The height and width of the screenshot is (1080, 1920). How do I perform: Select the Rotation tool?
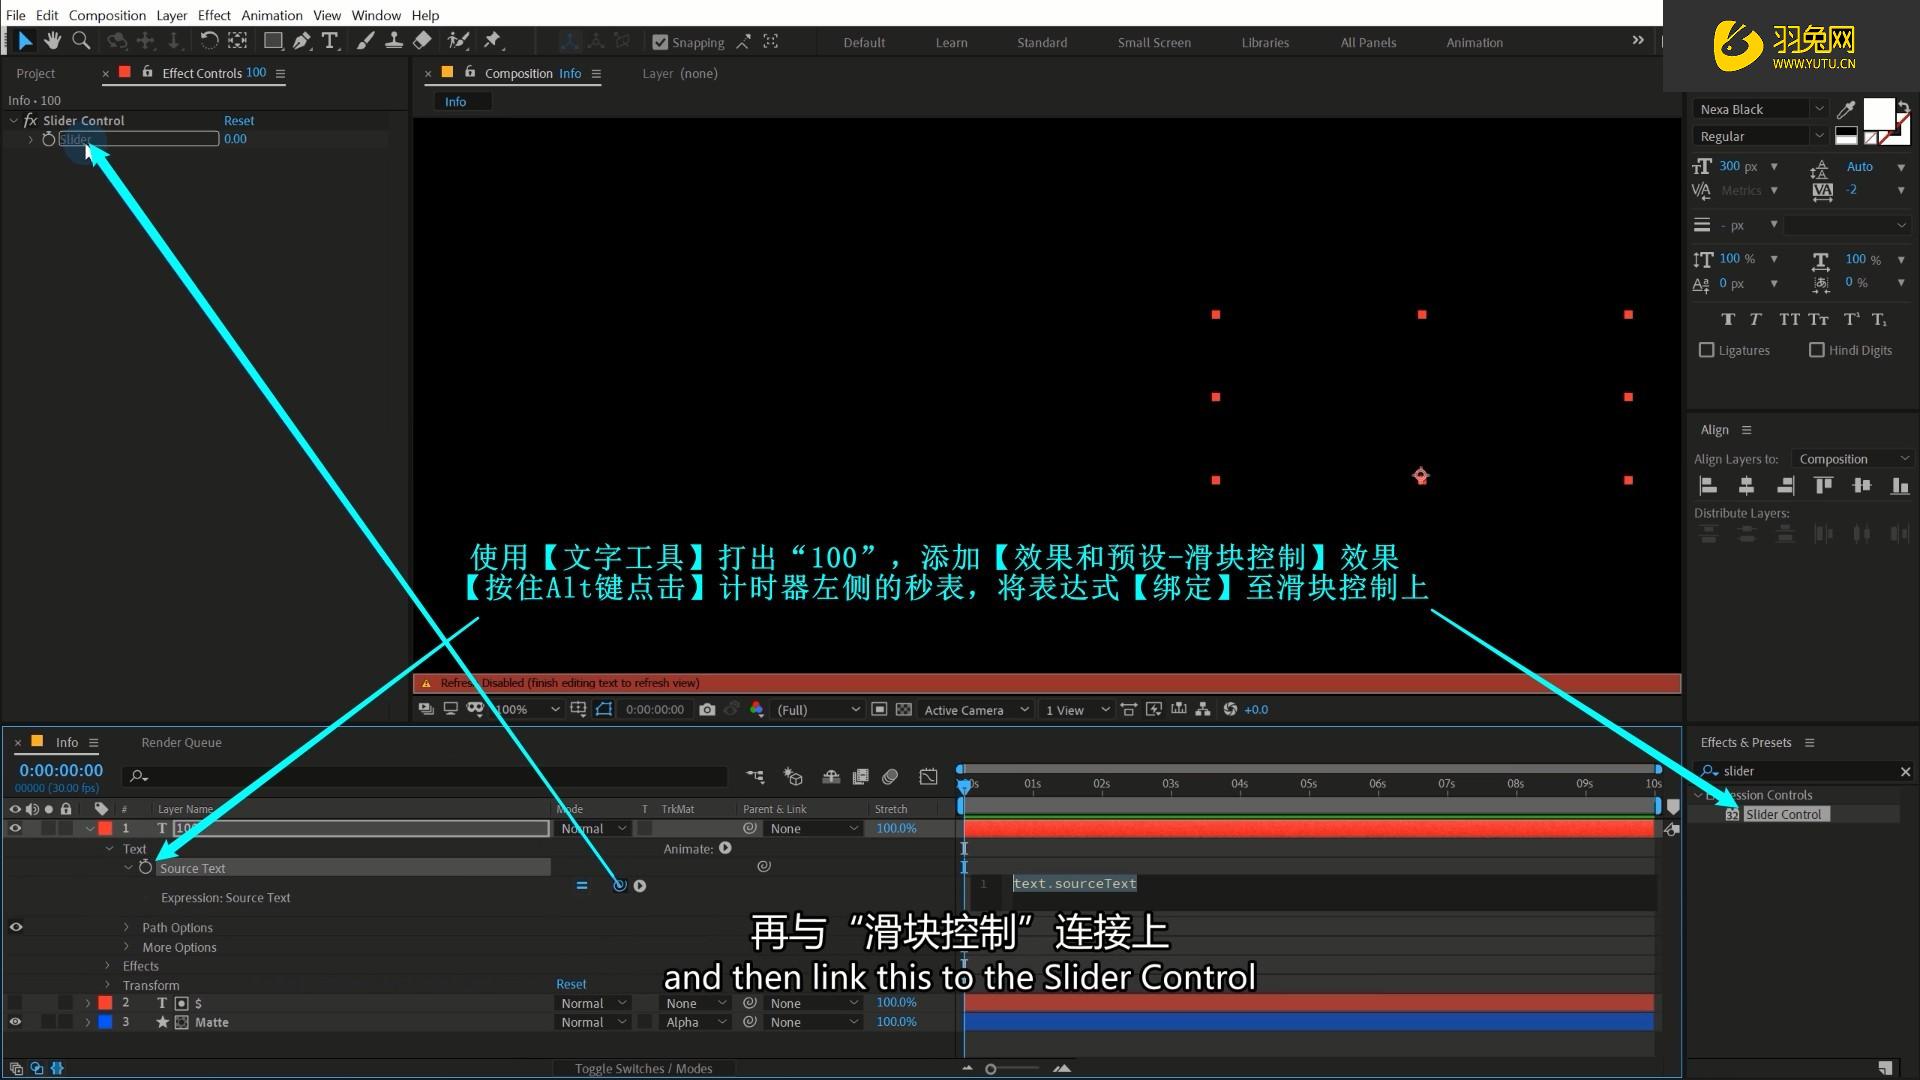coord(208,41)
